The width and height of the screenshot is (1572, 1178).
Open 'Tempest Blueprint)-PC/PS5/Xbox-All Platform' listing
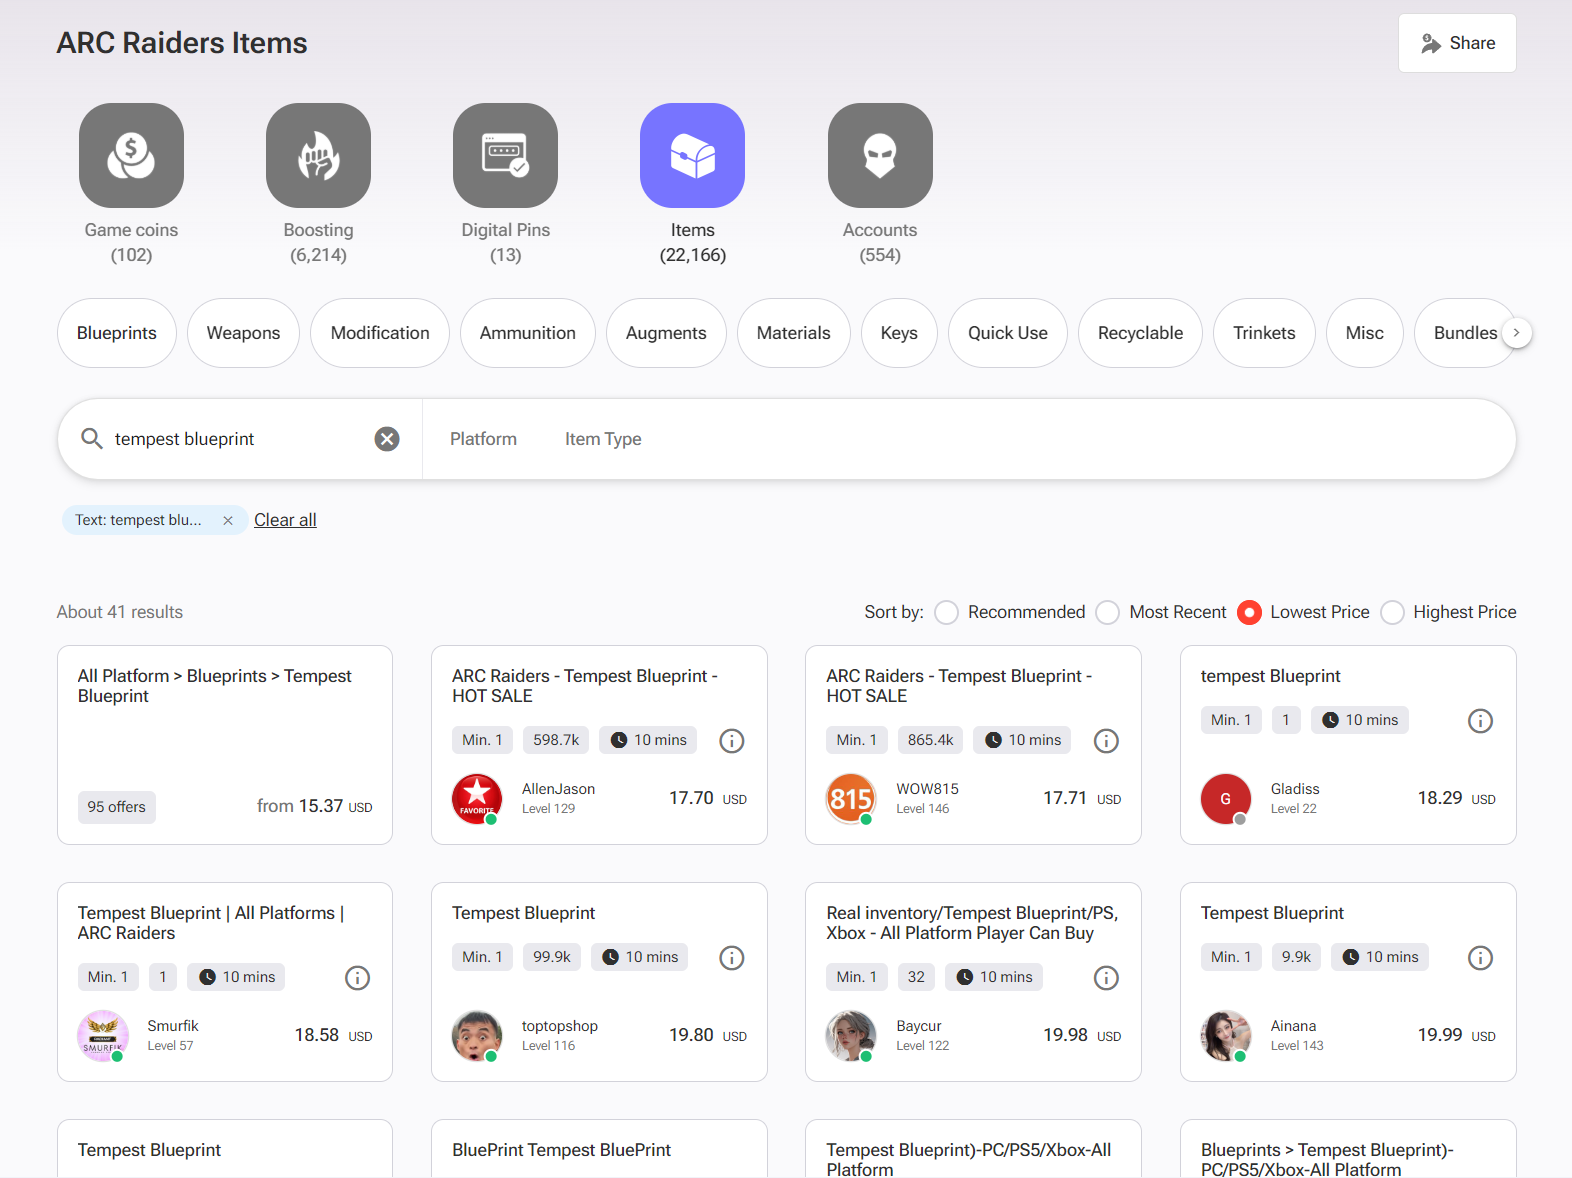(969, 1159)
